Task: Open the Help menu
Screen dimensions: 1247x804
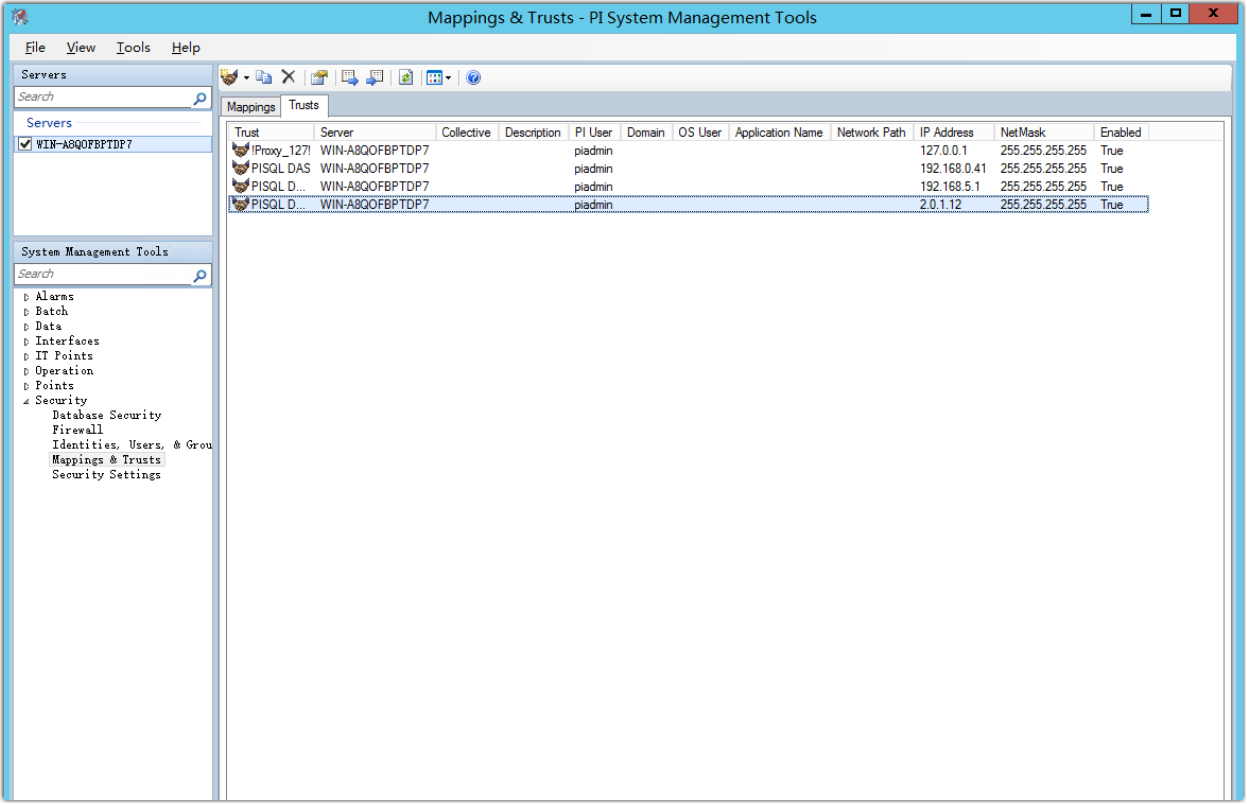Action: pos(186,47)
